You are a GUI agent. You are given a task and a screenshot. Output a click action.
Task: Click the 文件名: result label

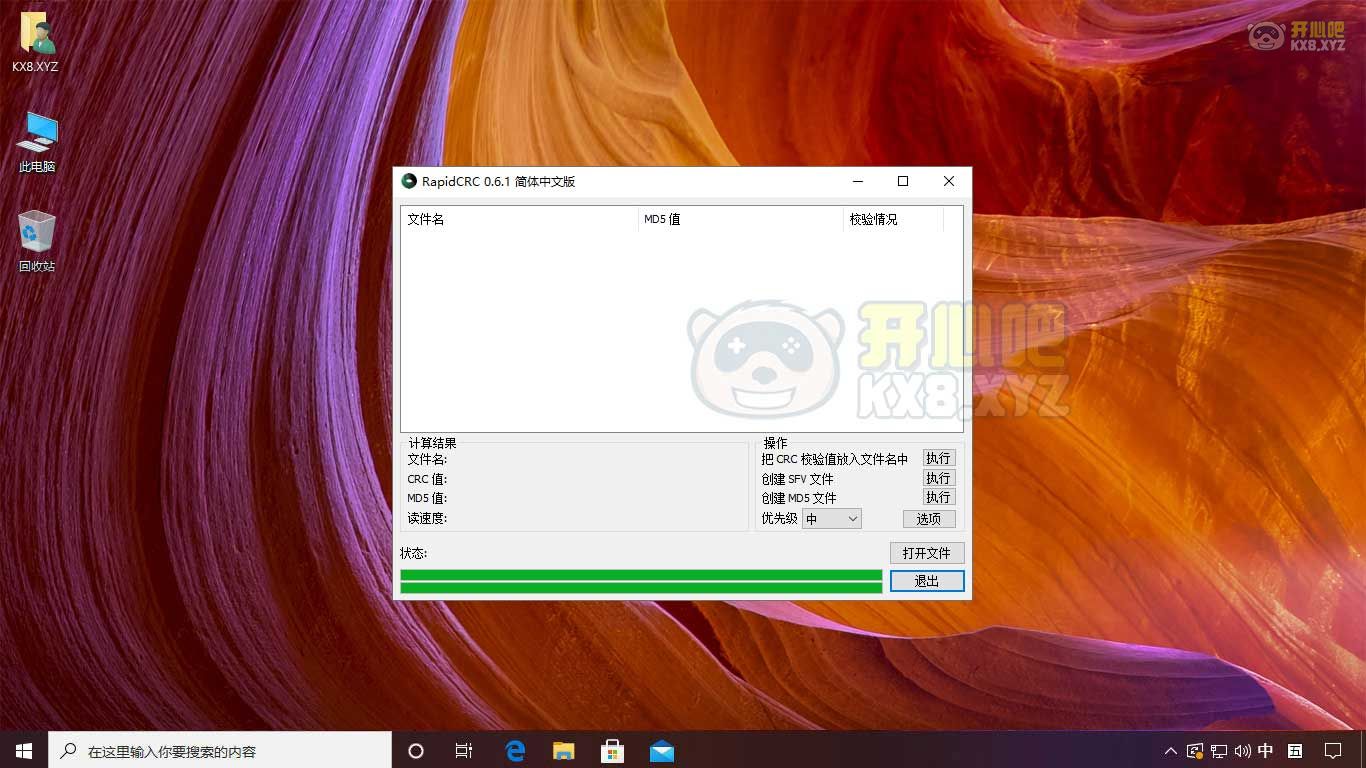click(427, 459)
